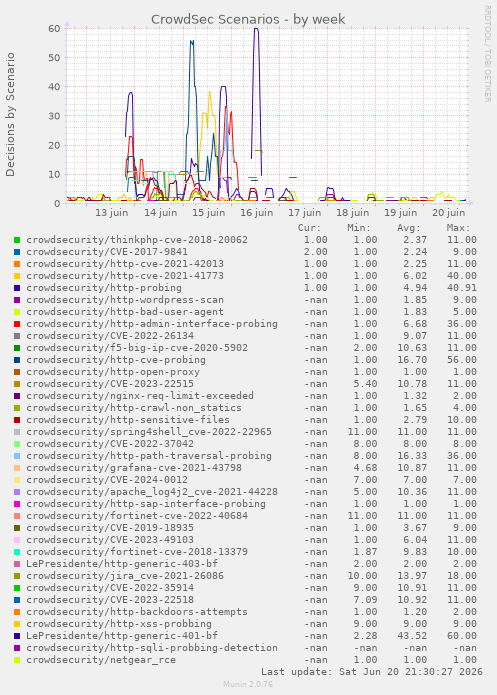The height and width of the screenshot is (695, 497).
Task: Click legend entry crowdsecurity/http-probing
Action: 104,288
